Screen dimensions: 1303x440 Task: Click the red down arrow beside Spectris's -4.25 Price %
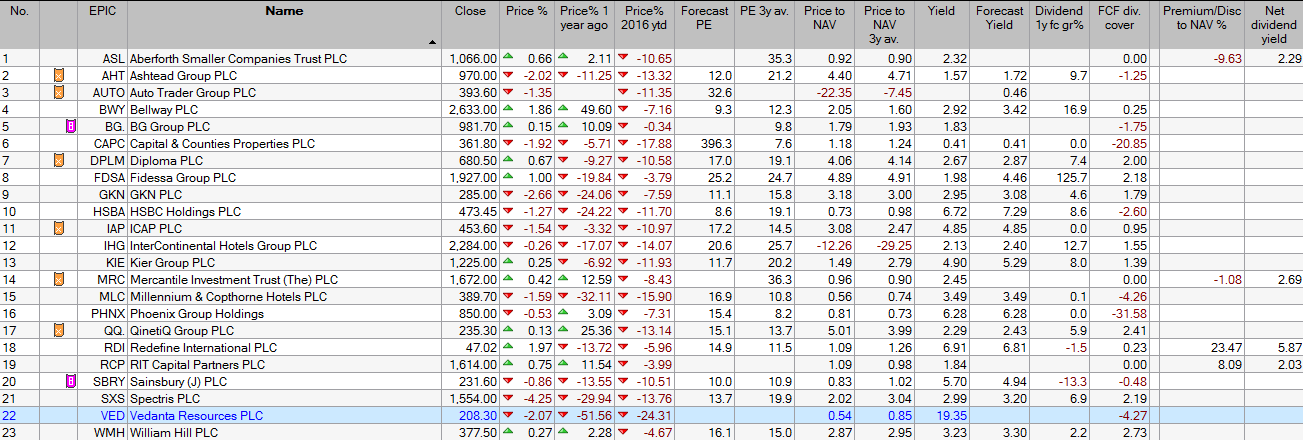(509, 398)
